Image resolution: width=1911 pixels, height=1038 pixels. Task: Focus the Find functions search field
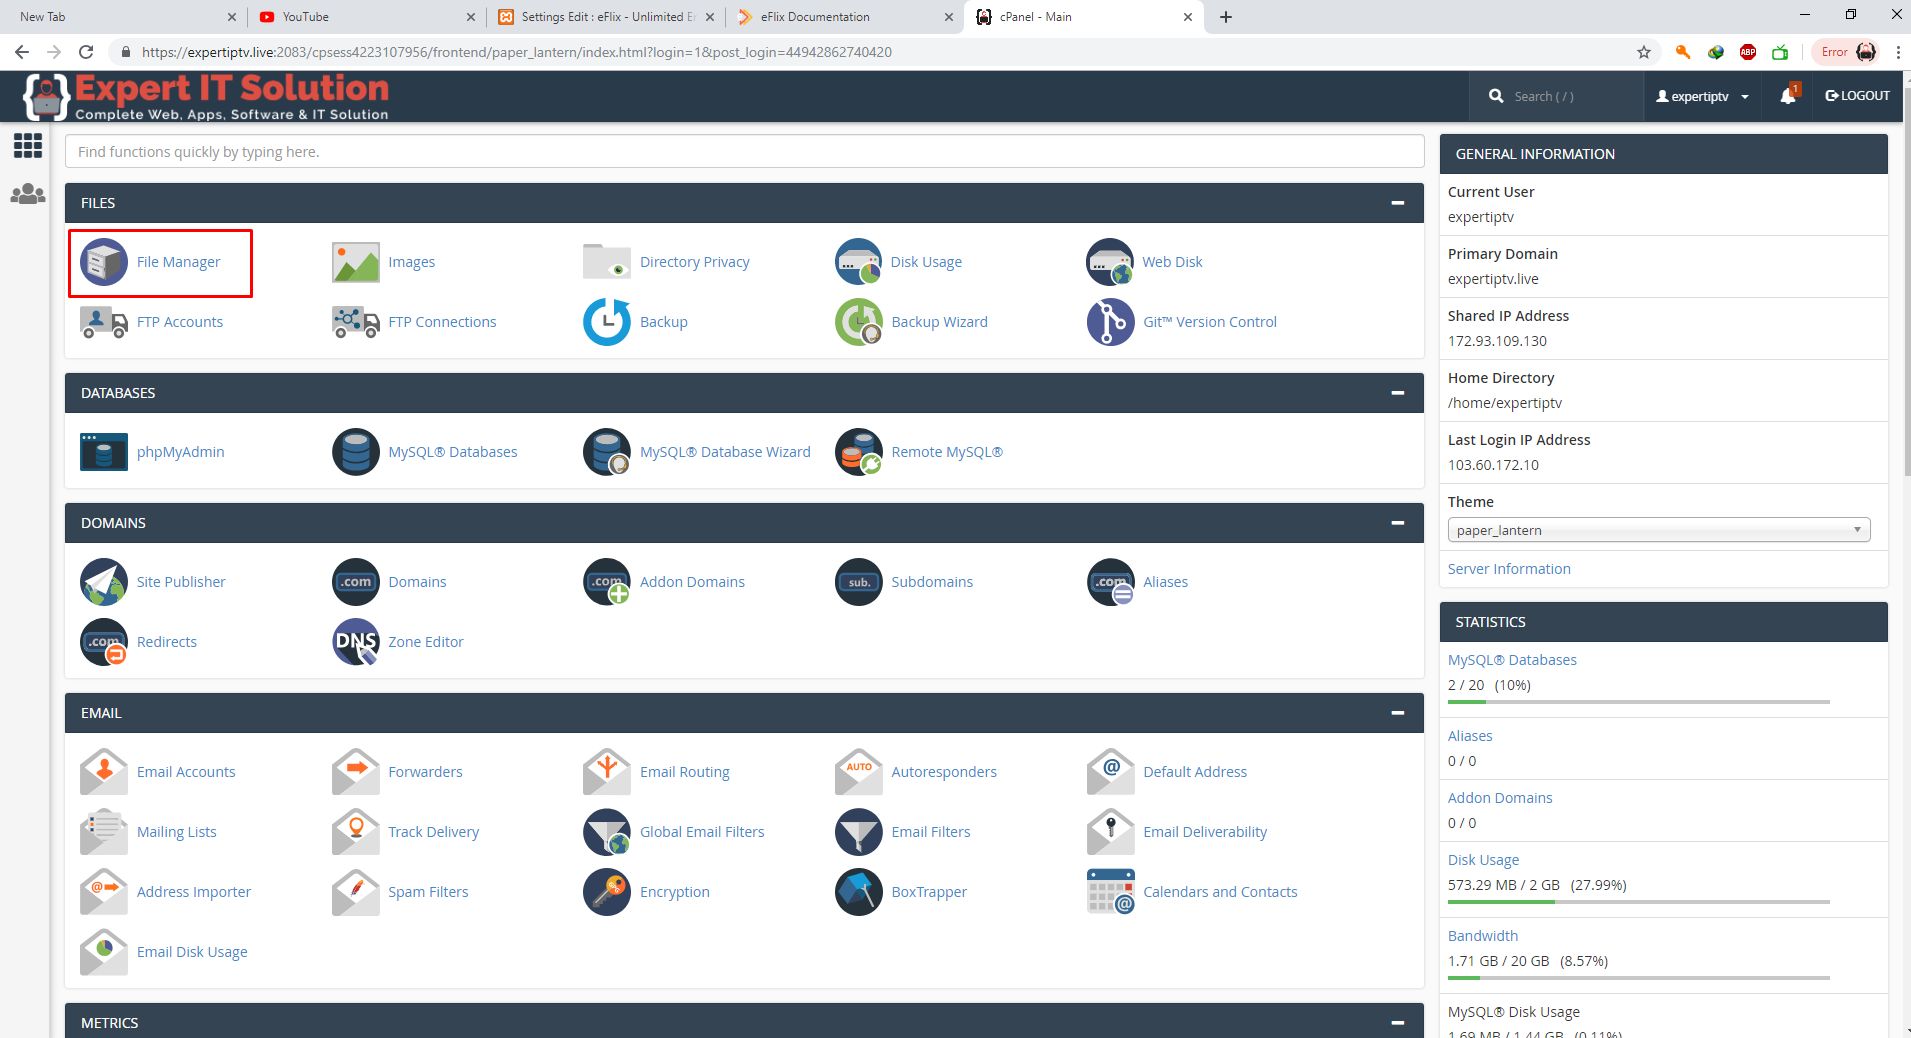[744, 152]
